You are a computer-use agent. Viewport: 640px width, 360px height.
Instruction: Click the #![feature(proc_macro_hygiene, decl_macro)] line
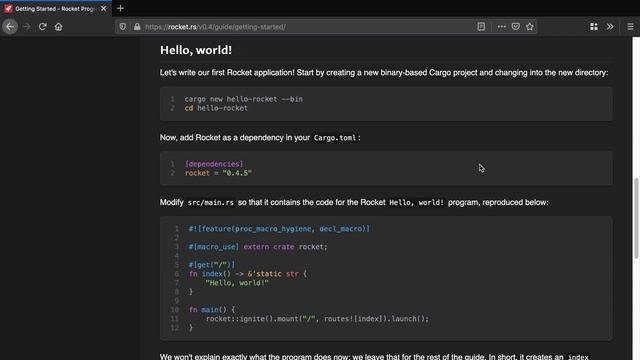pos(279,229)
